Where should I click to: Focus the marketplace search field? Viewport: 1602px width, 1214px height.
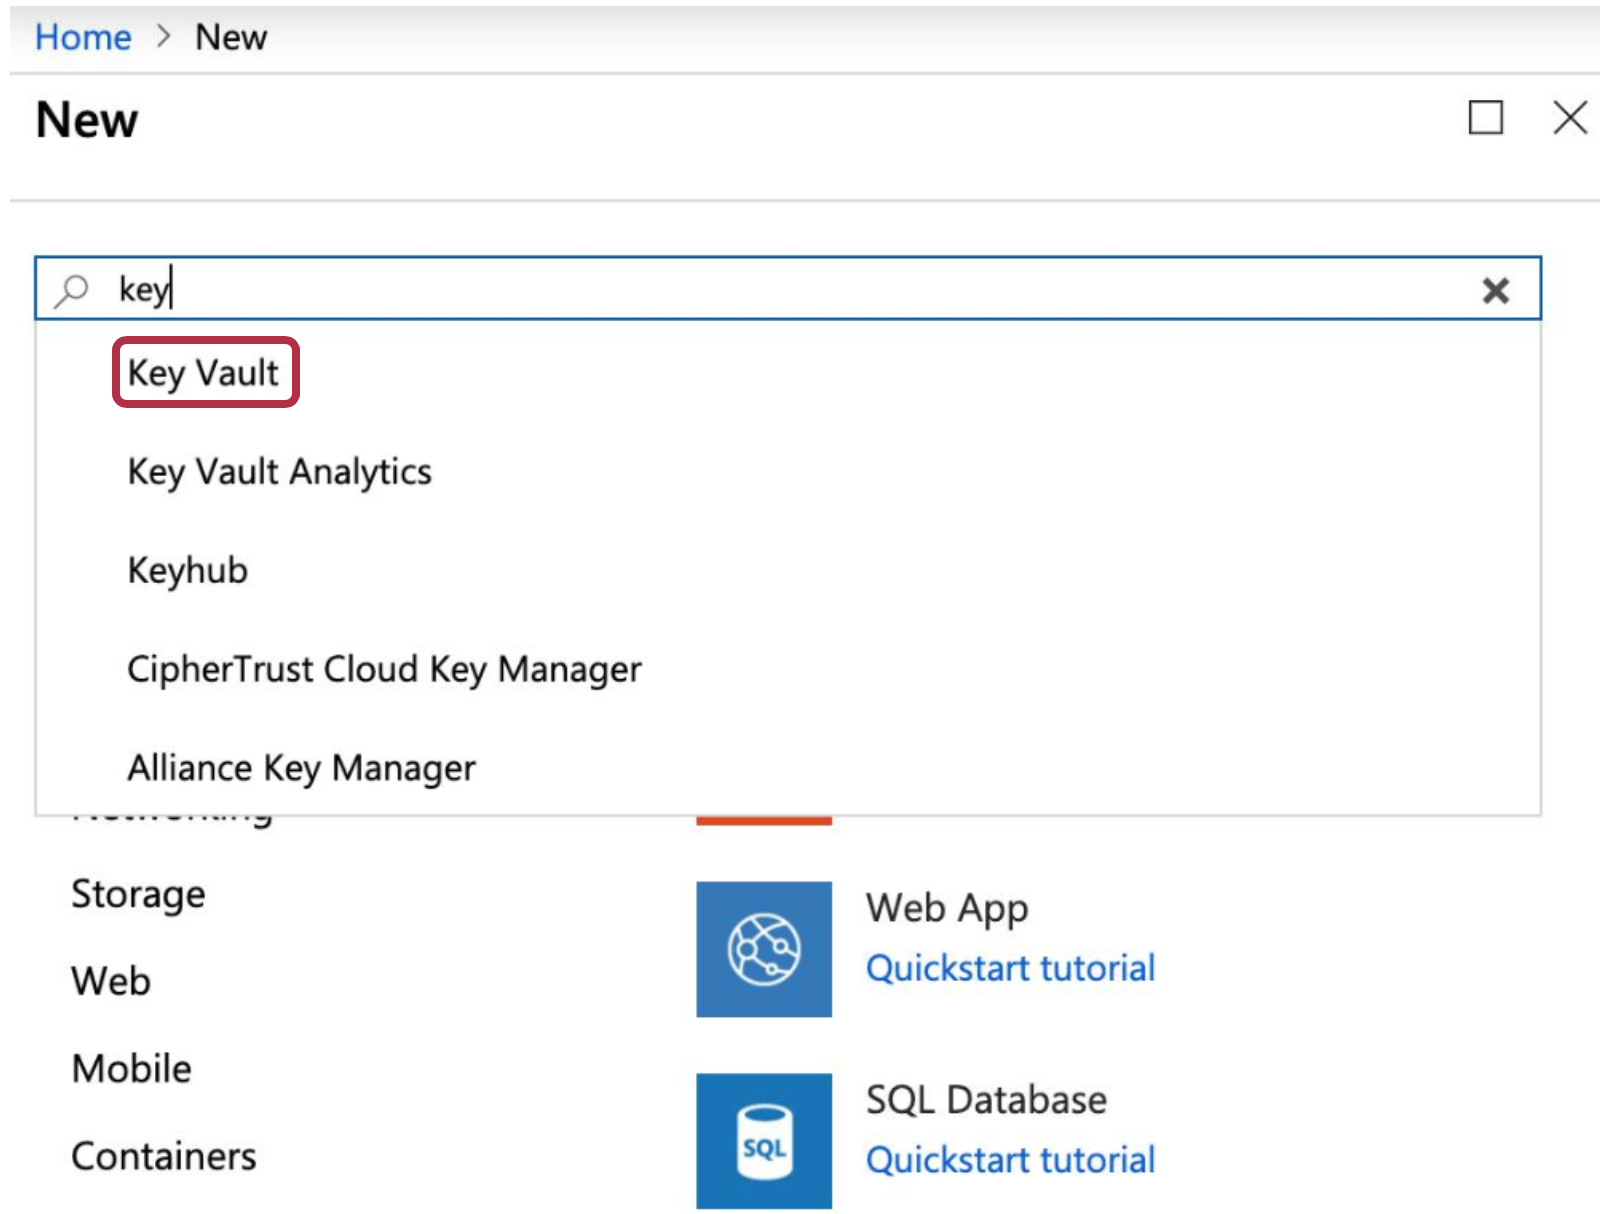[788, 289]
